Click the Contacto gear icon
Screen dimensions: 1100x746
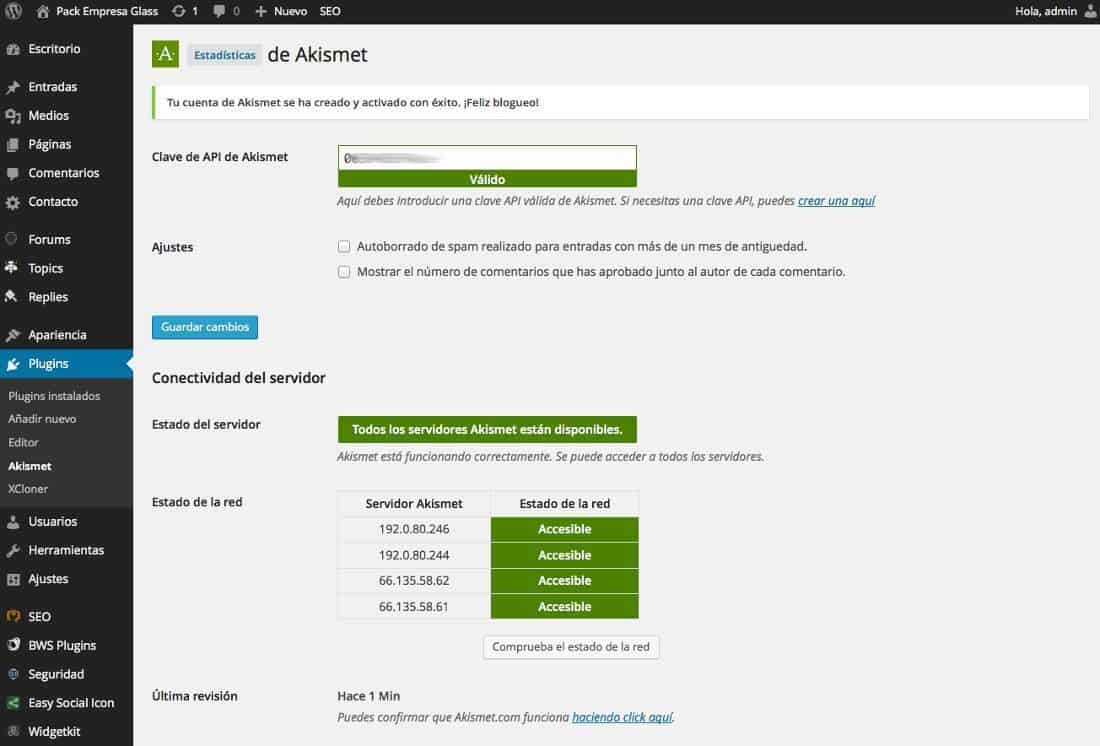coord(13,202)
